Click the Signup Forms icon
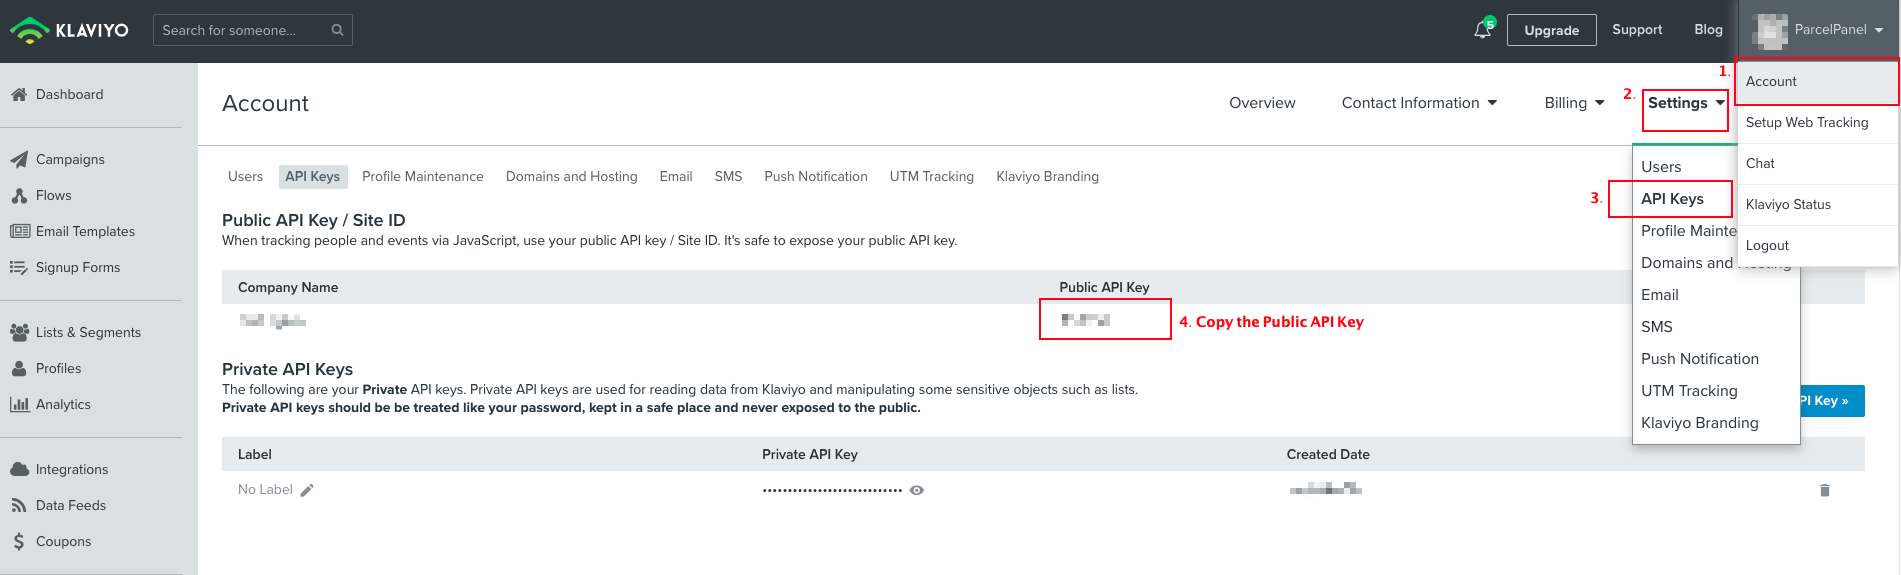Image resolution: width=1901 pixels, height=575 pixels. 19,267
